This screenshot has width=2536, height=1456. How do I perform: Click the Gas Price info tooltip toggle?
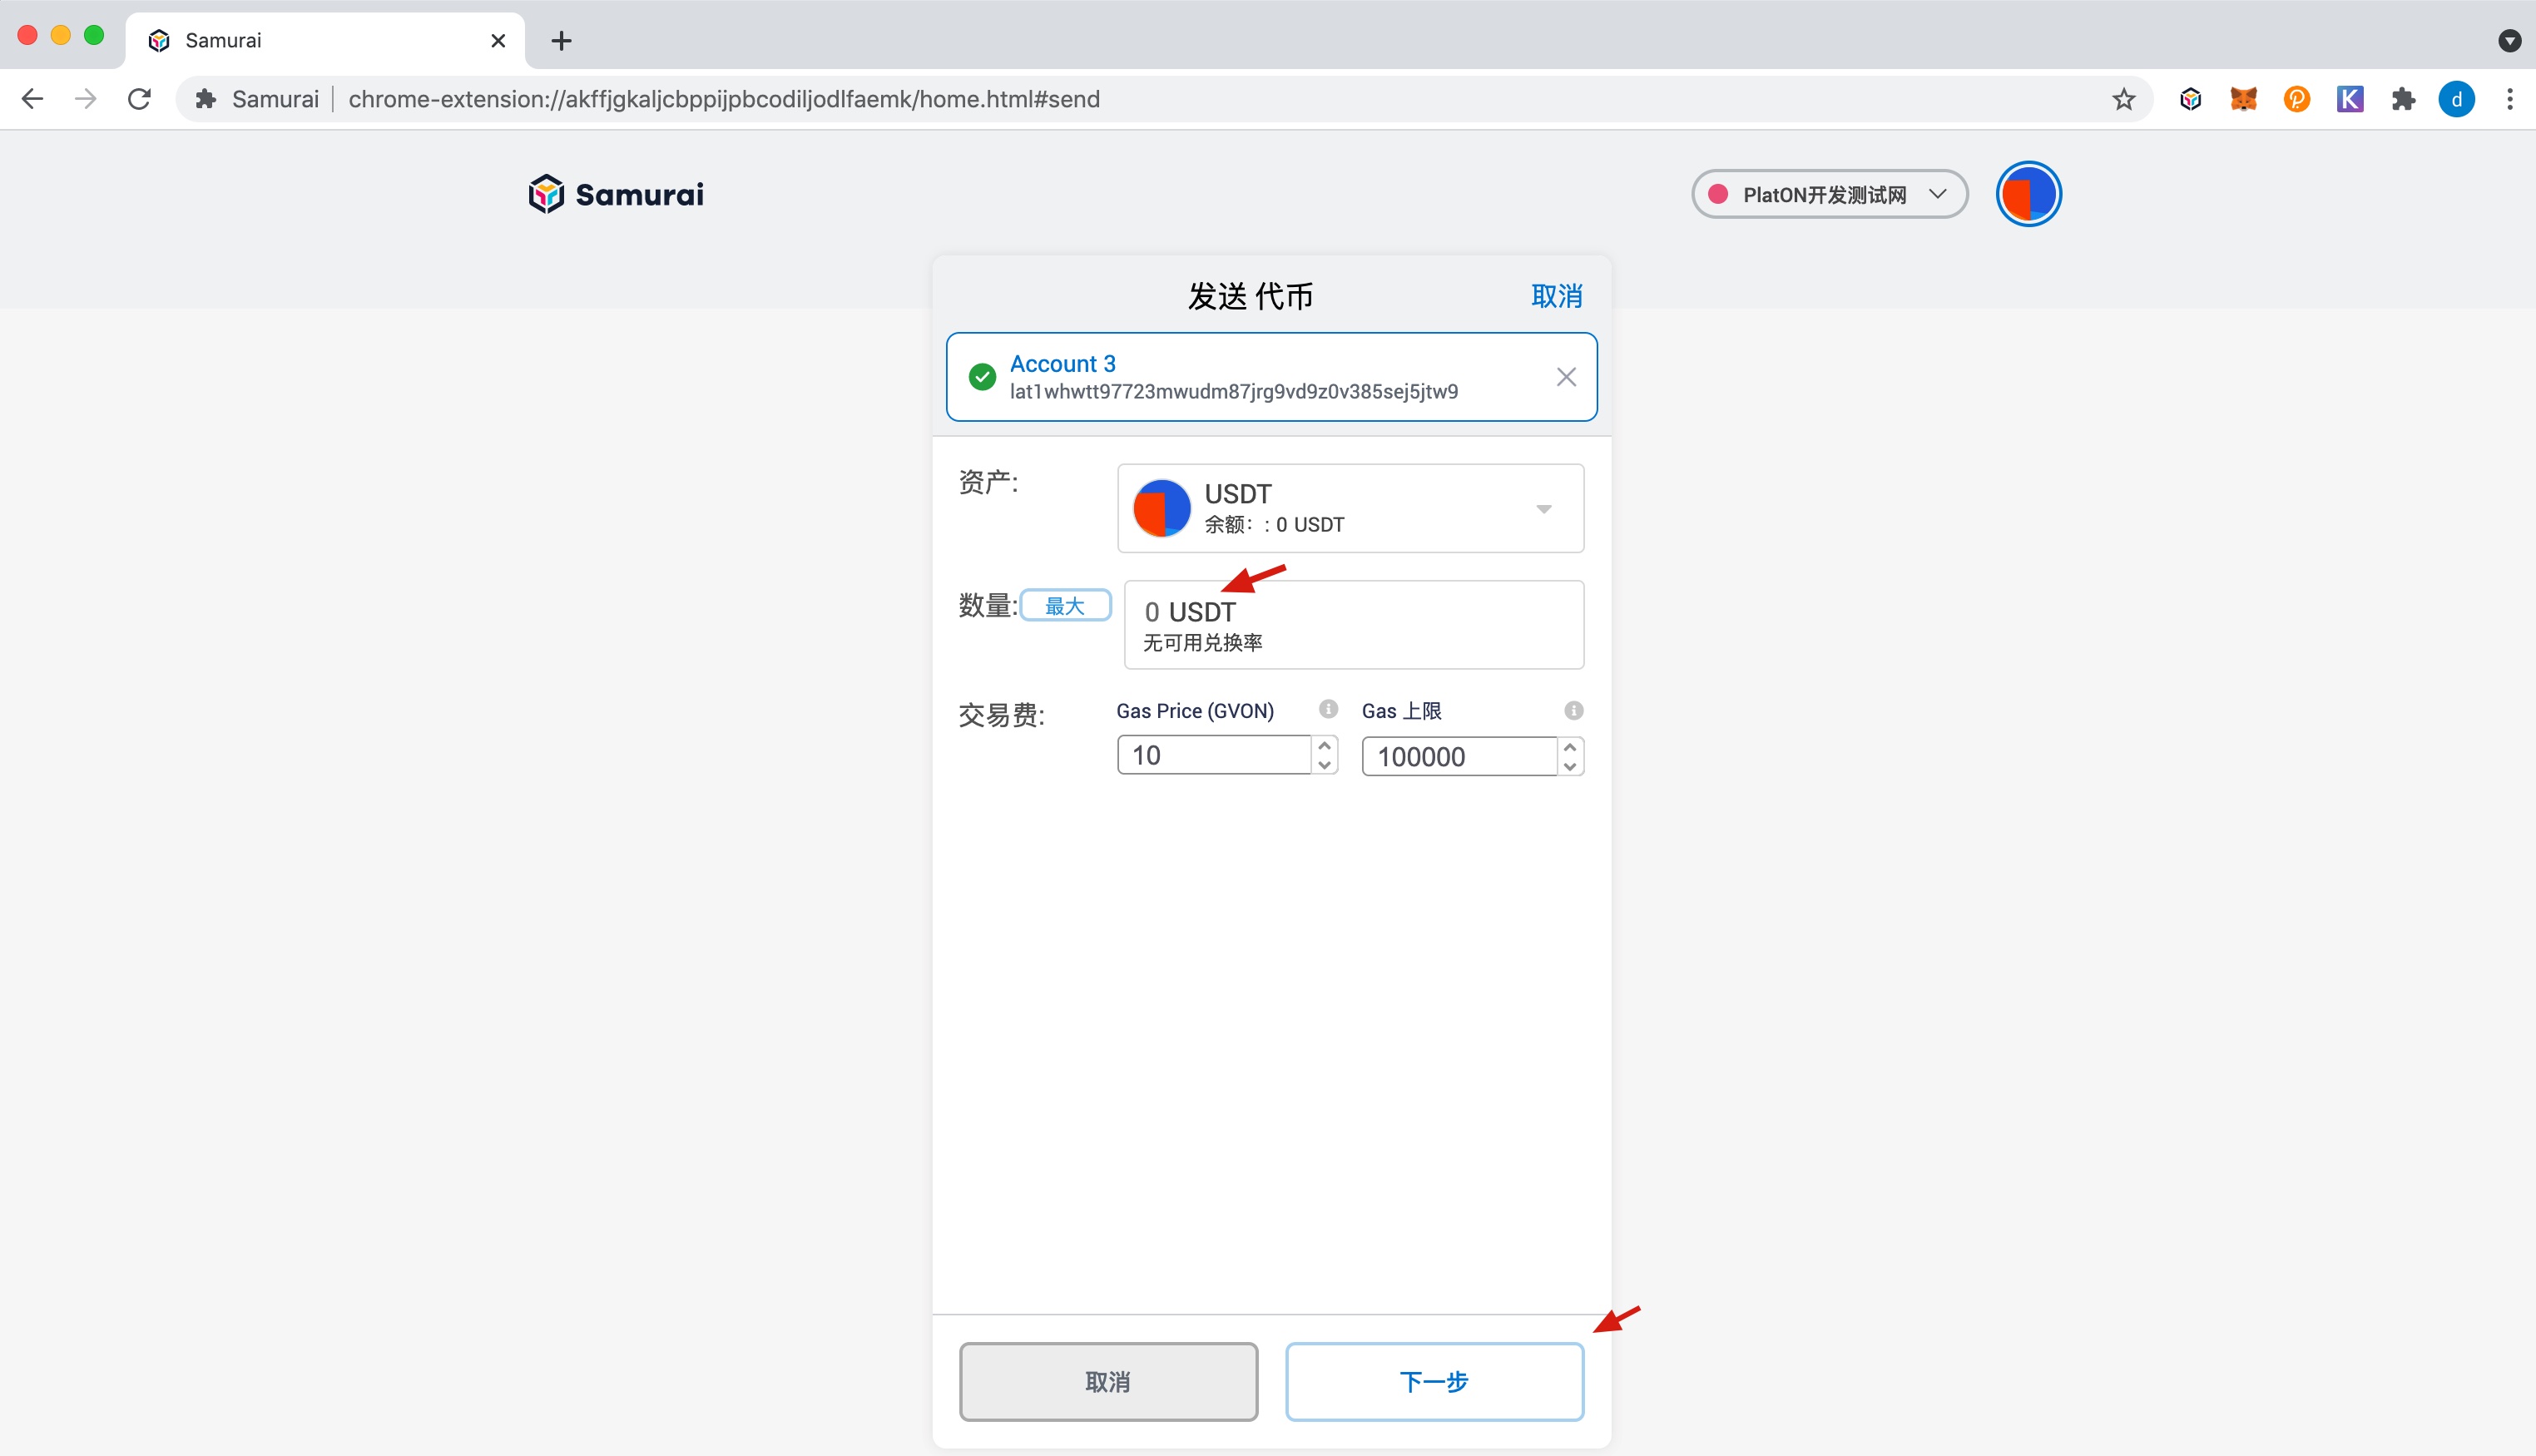point(1327,711)
